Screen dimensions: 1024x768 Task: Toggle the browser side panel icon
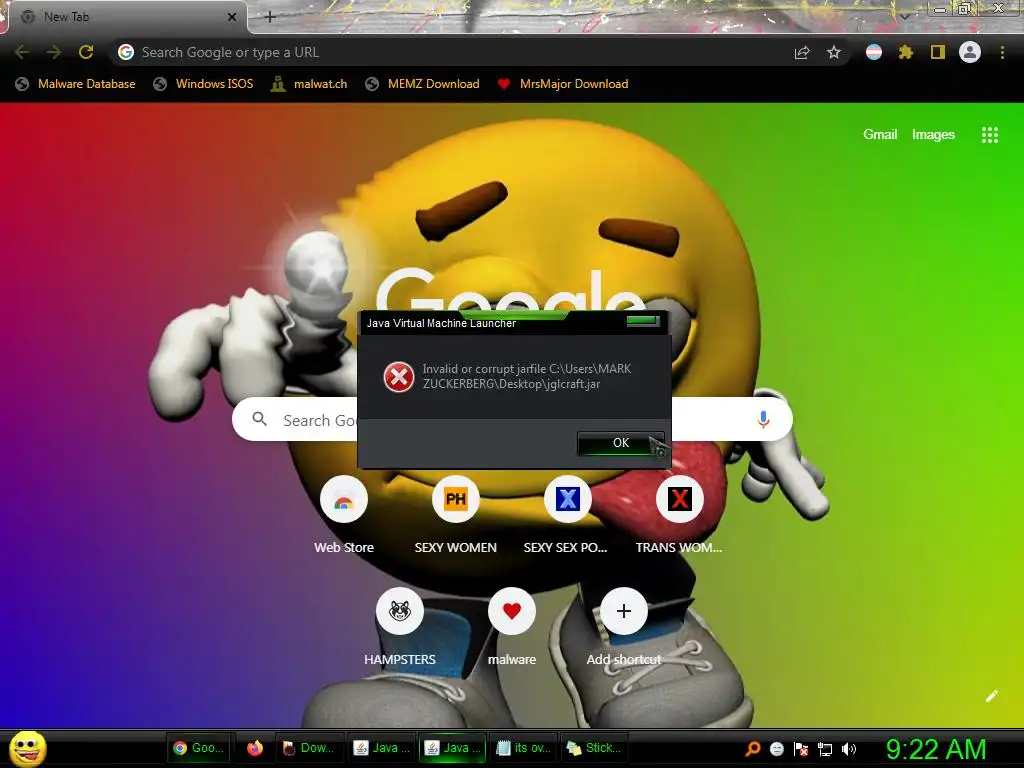coord(938,52)
